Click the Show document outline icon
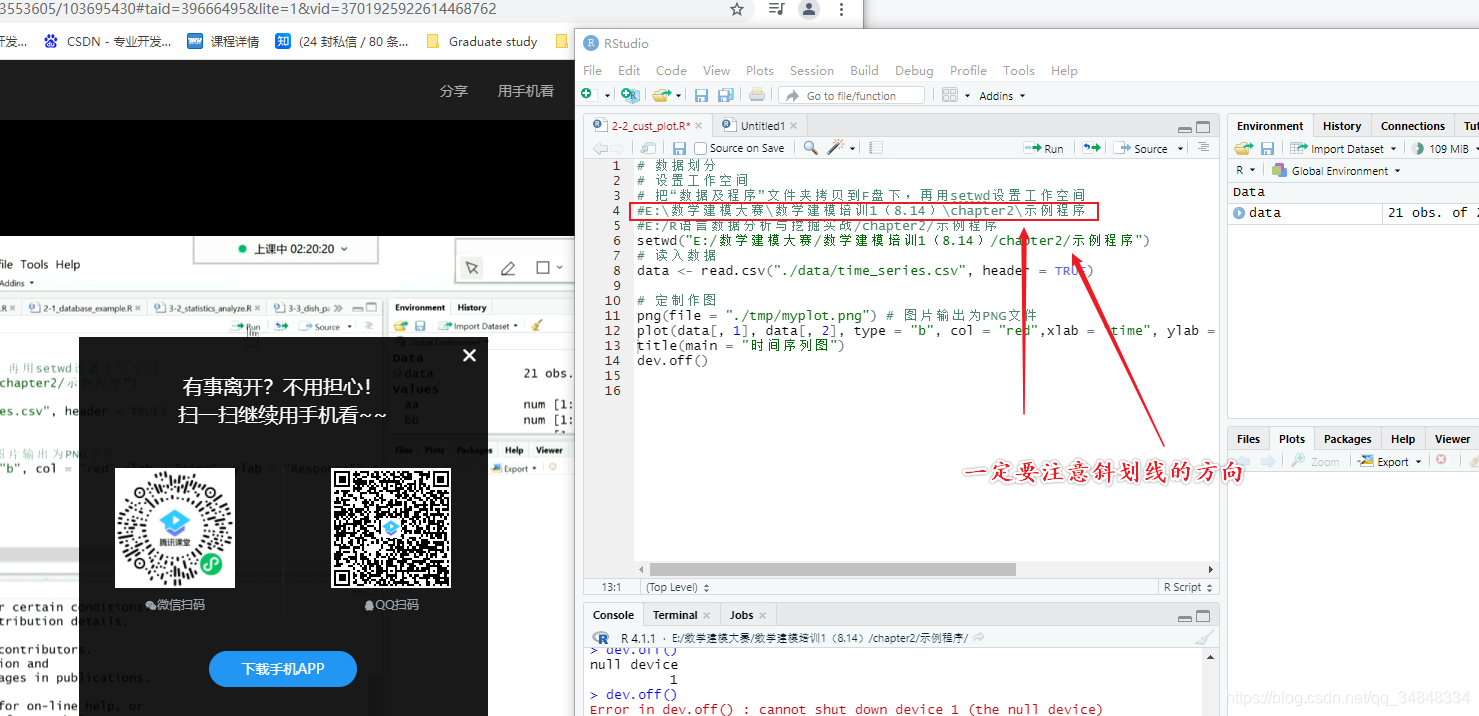This screenshot has height=716, width=1479. (1203, 147)
